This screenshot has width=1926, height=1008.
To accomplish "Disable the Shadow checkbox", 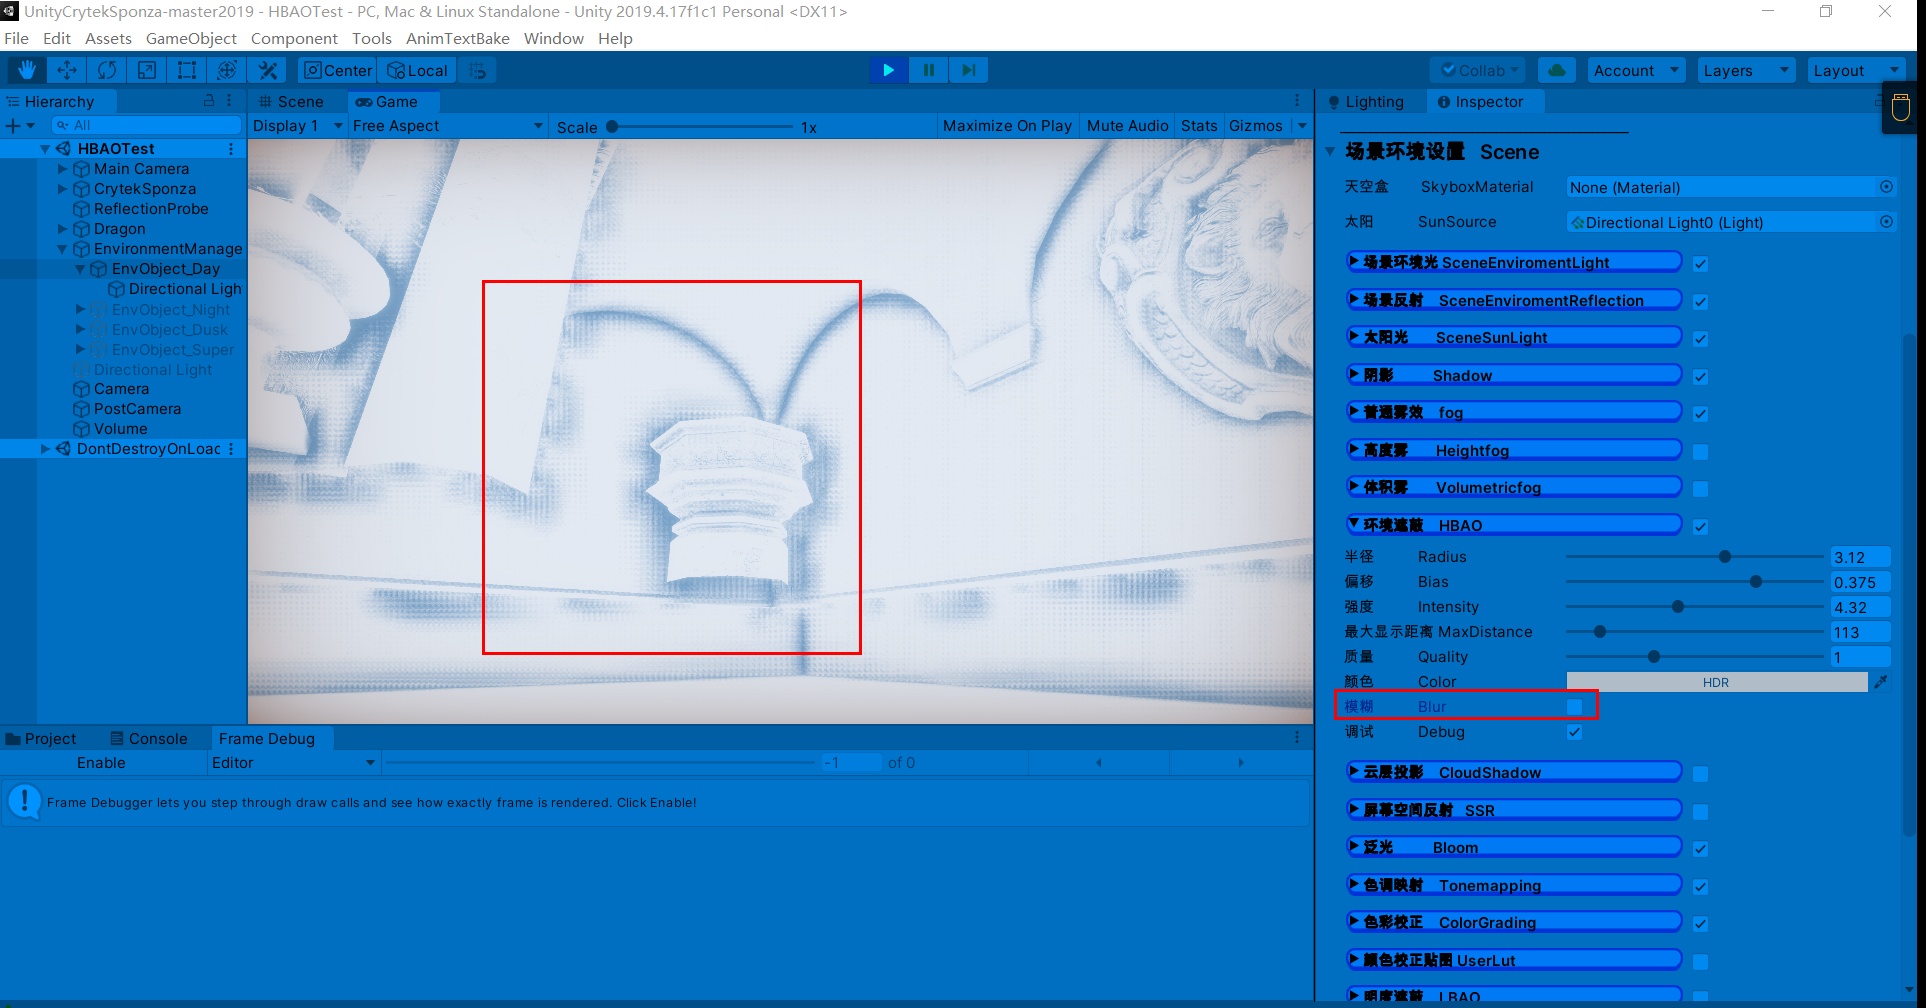I will [x=1700, y=377].
